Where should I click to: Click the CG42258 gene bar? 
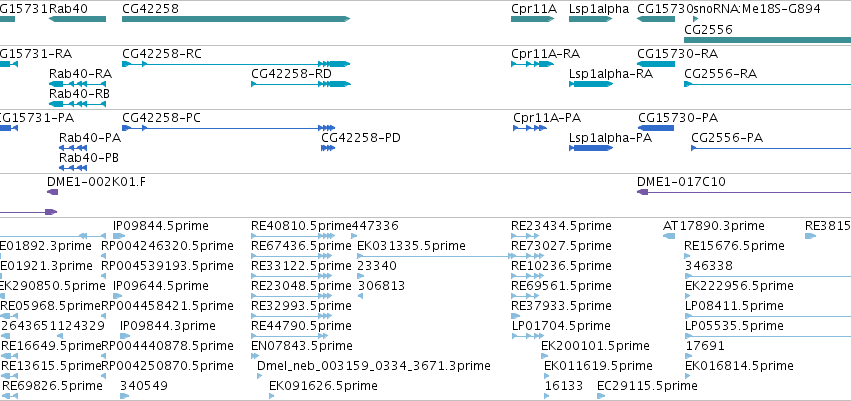[236, 19]
